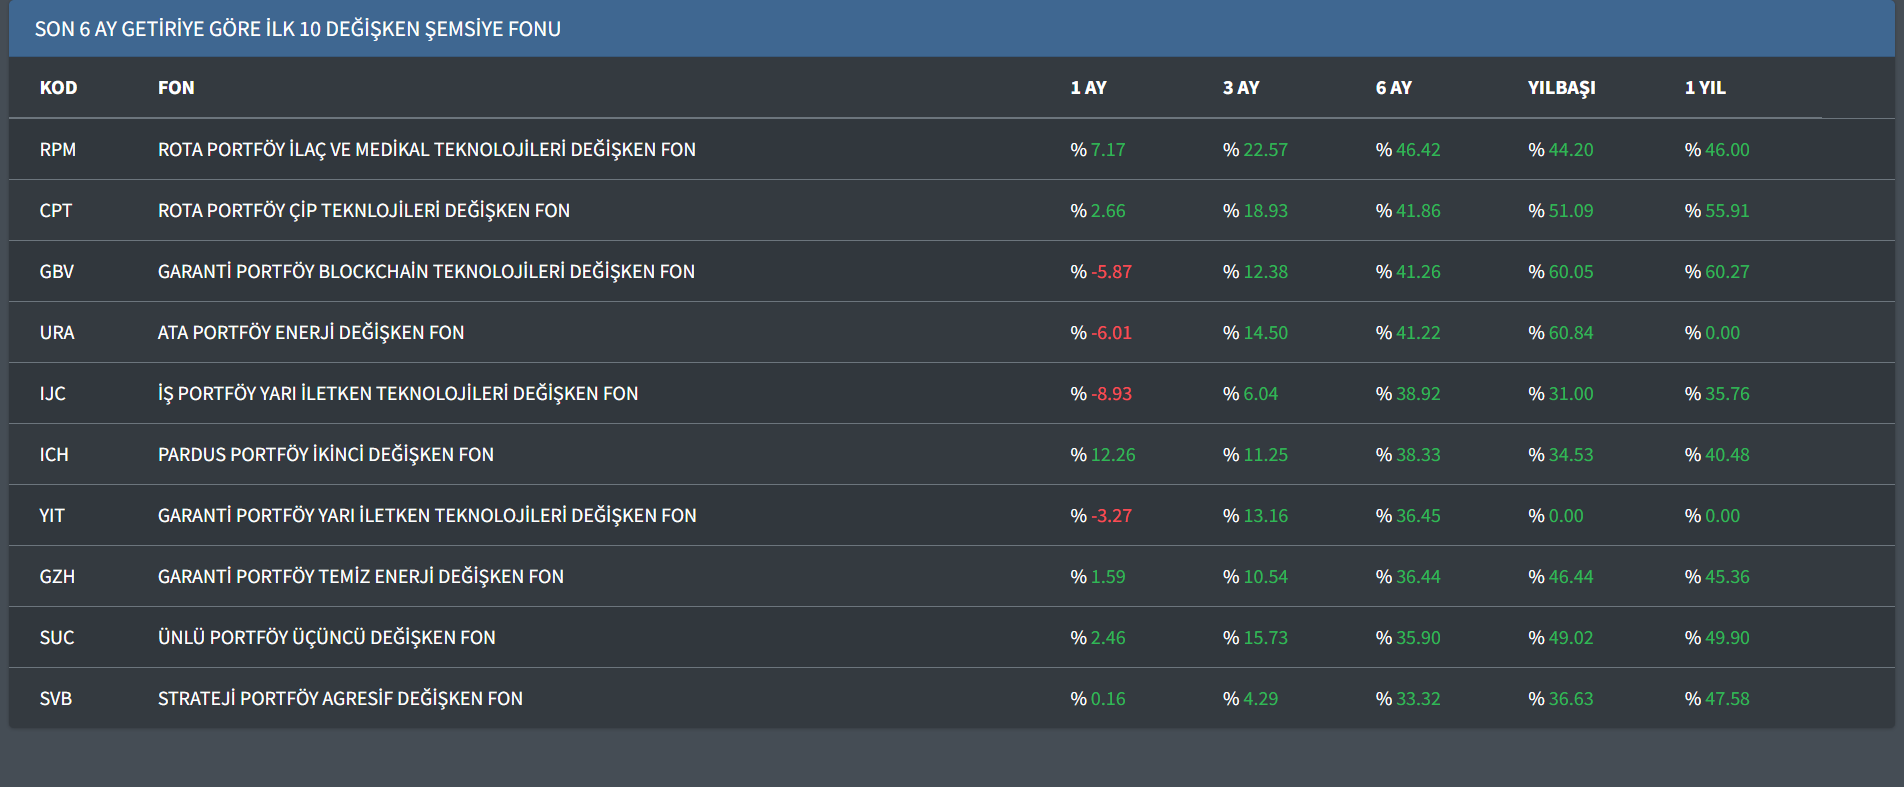Viewport: 1904px width, 787px height.
Task: Click İŞ PORTFÖY YARI İLETKEN TEKNOLOJİLERİ fund
Action: 397,394
